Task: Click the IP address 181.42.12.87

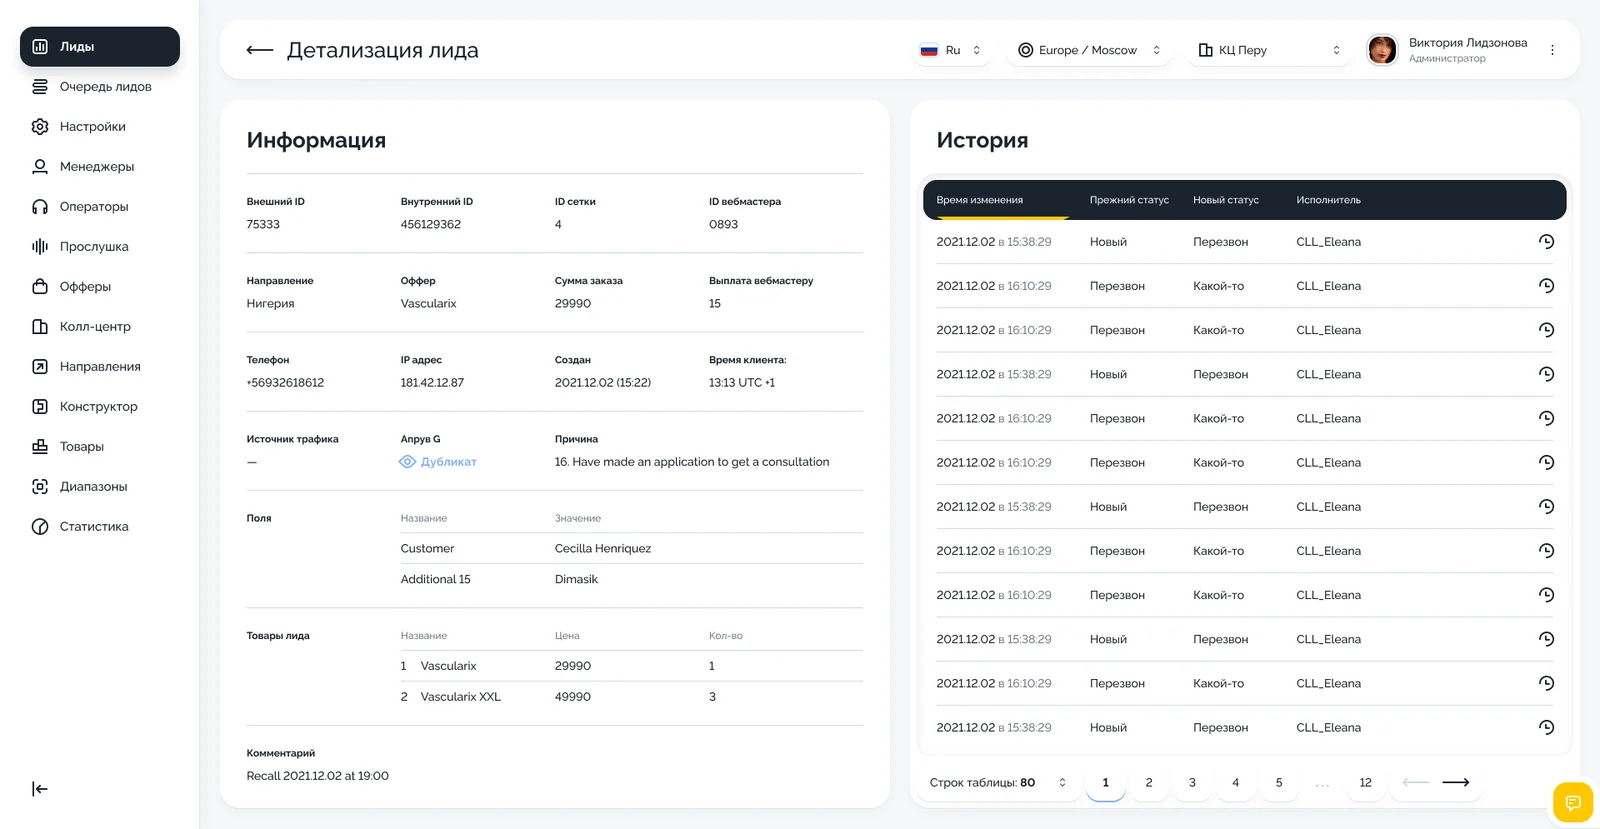Action: coord(432,383)
